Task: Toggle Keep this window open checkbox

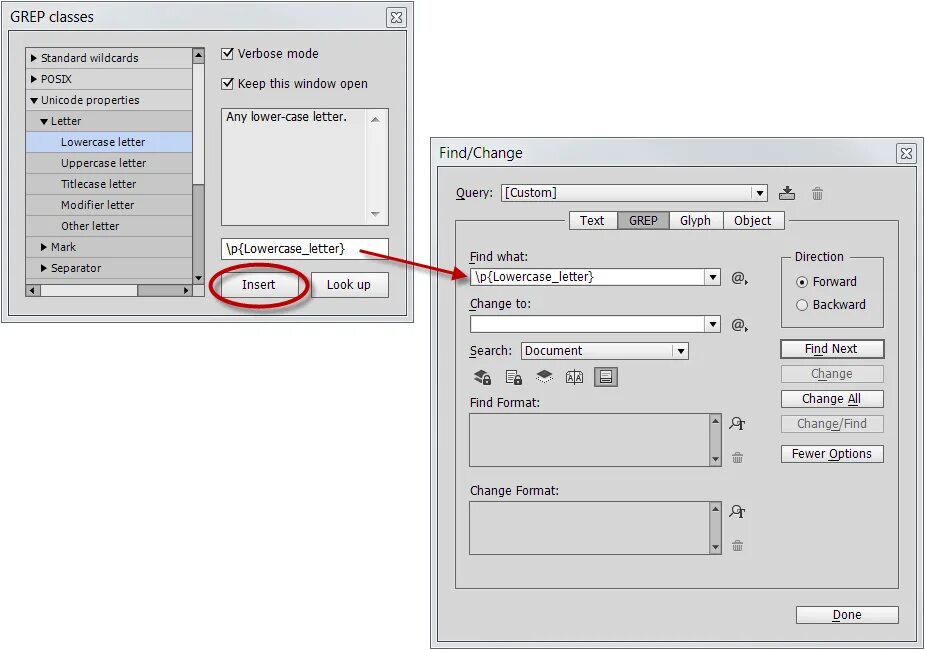Action: coord(227,84)
